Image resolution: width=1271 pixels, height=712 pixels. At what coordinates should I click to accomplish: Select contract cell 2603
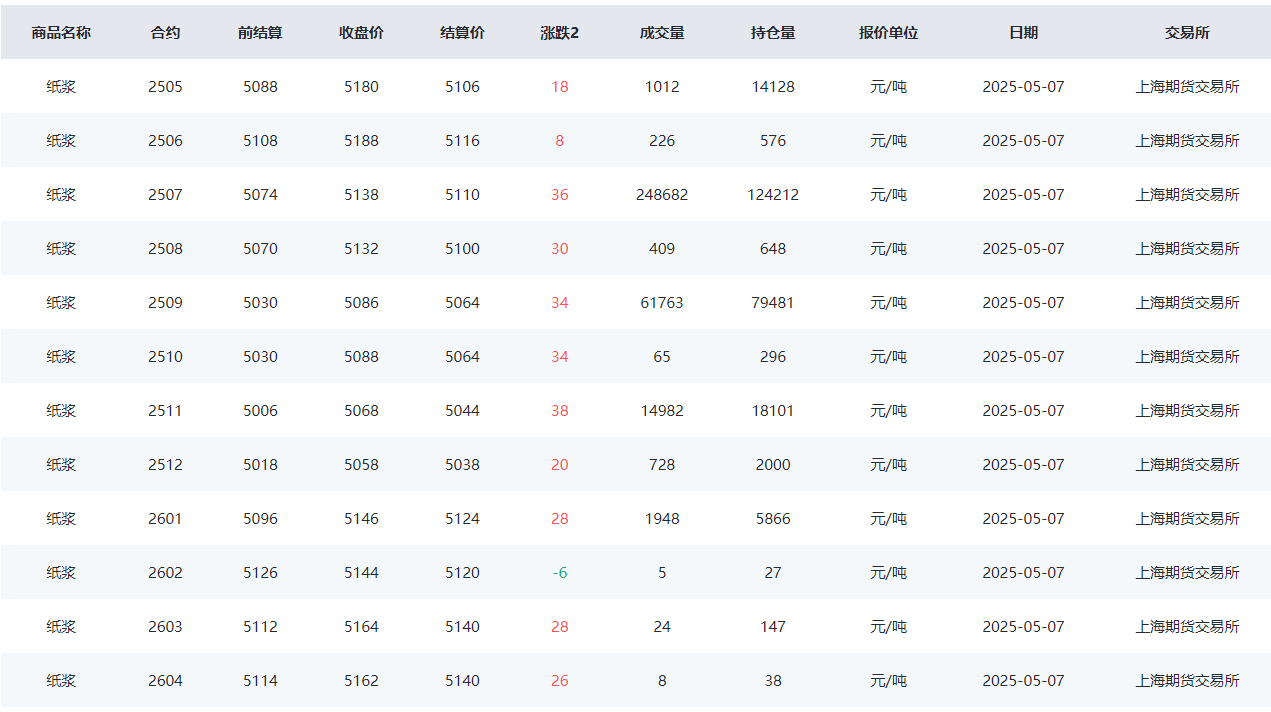[165, 627]
